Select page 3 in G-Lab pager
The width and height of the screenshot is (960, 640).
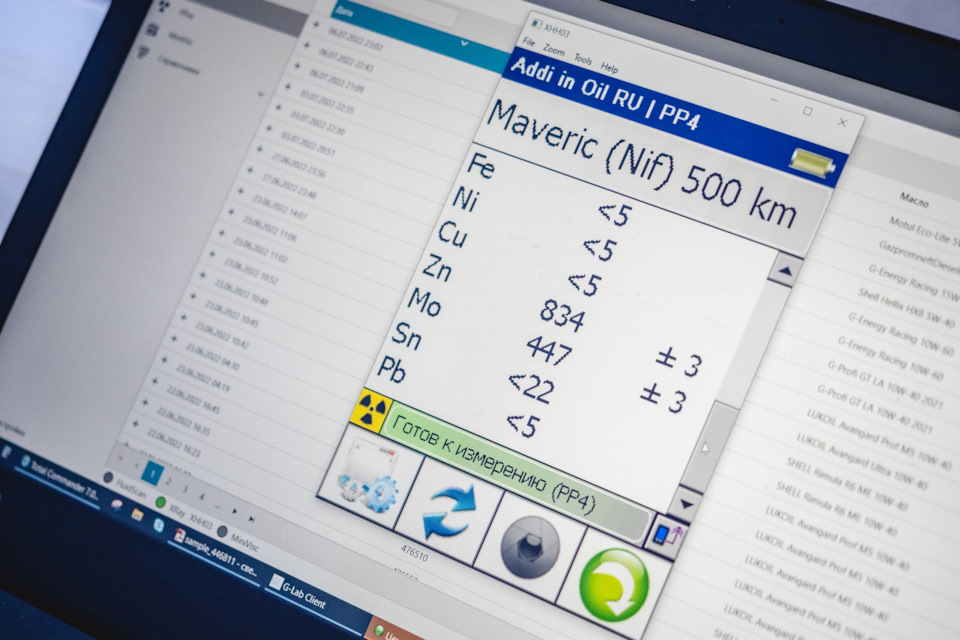pyautogui.click(x=185, y=489)
